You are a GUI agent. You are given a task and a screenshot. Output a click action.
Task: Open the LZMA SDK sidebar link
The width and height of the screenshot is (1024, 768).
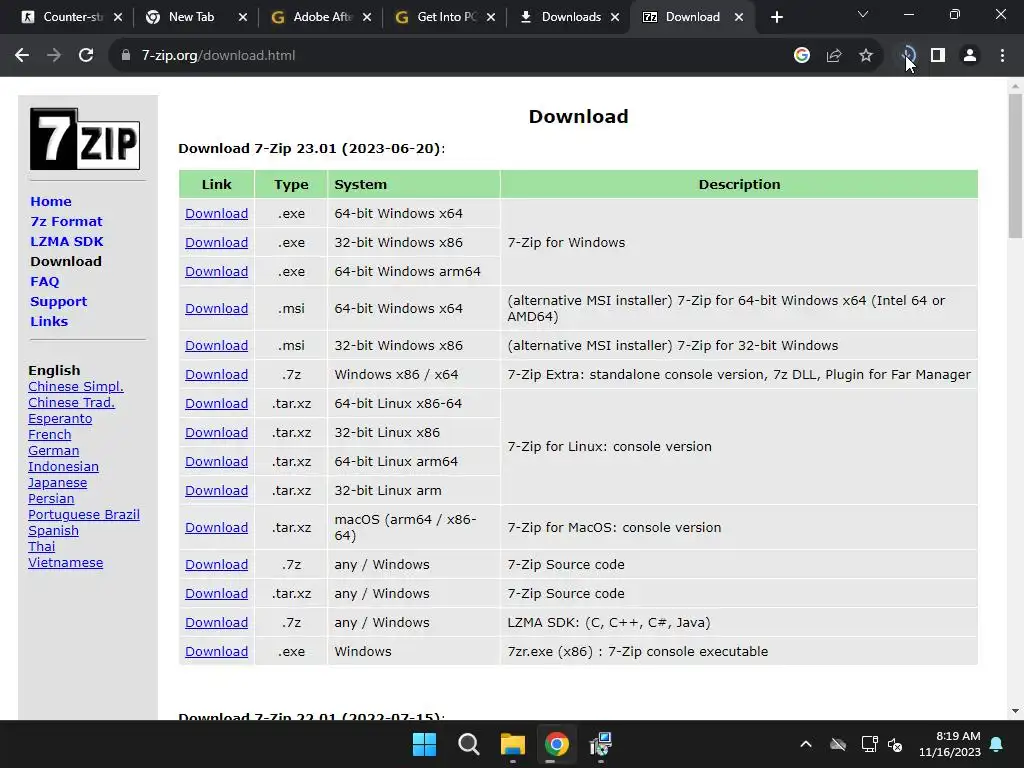[x=67, y=241]
